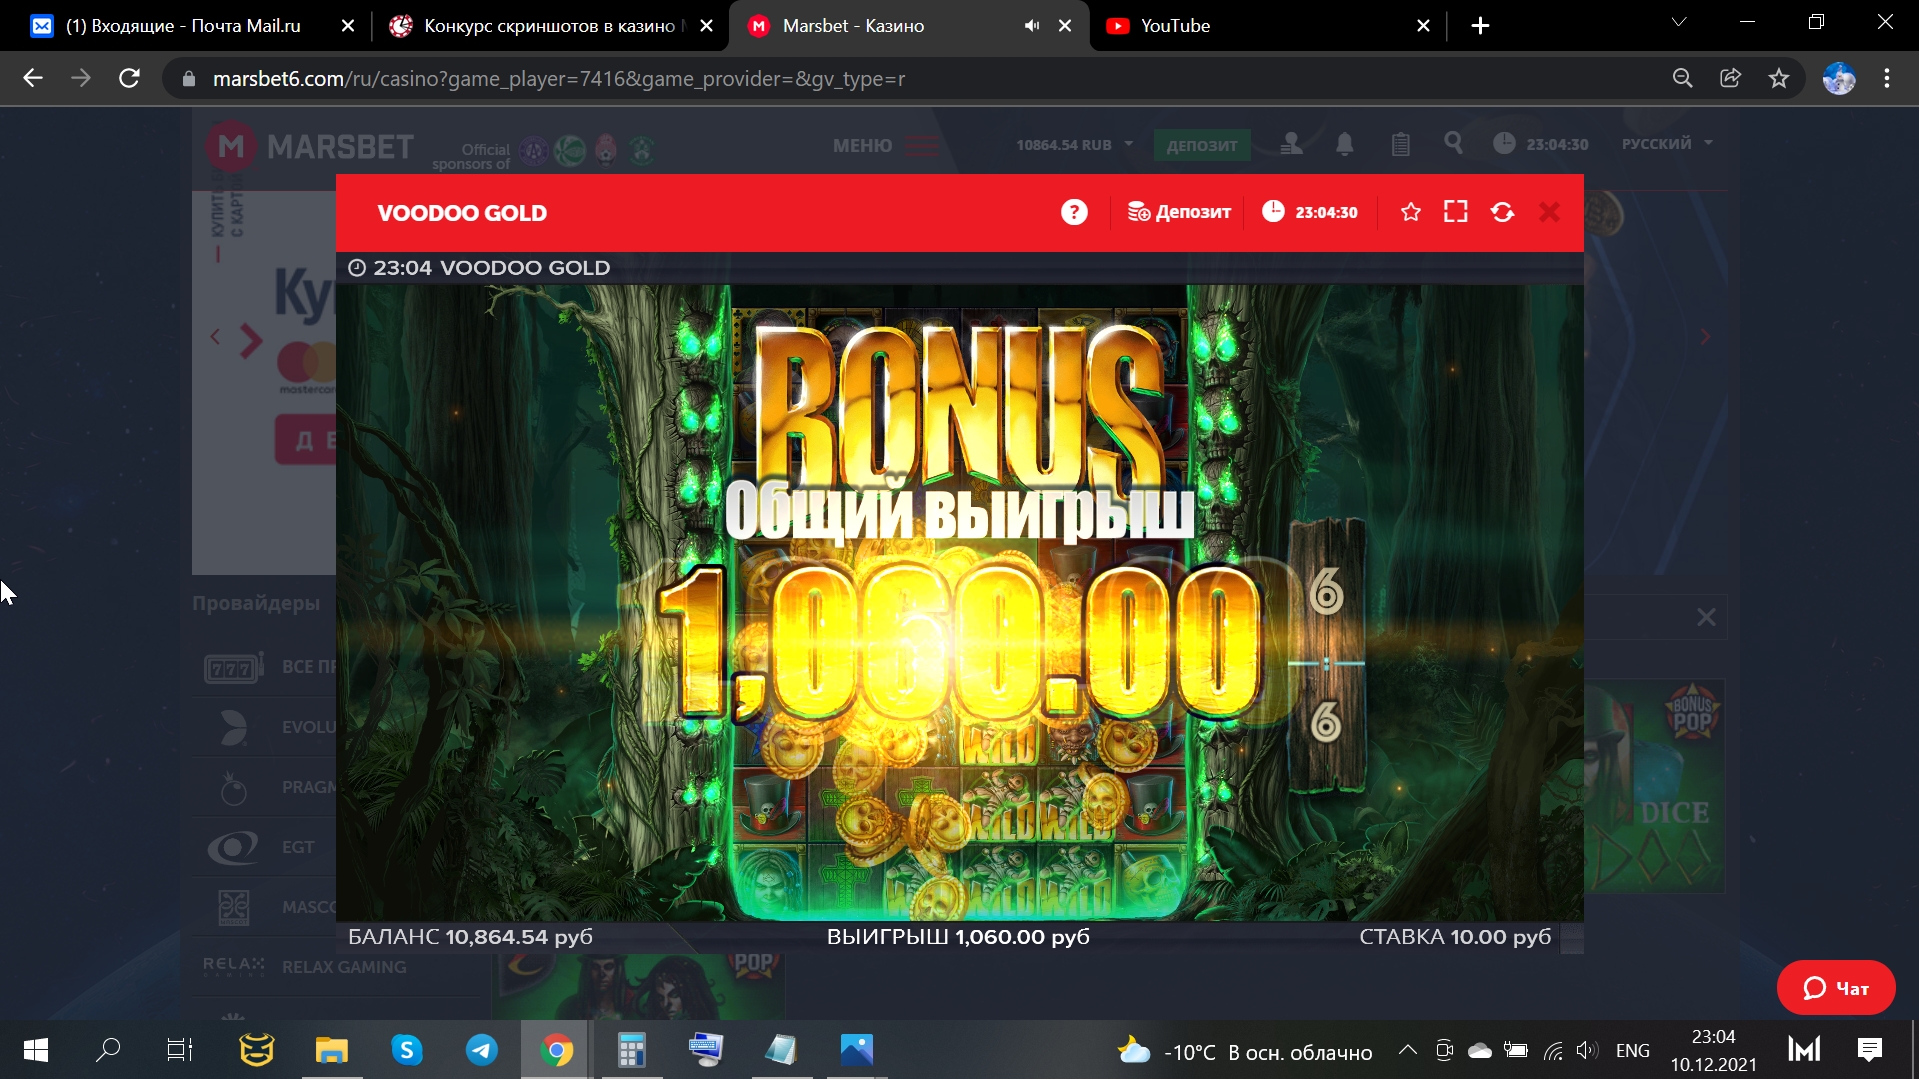Open the МЕНЮ hamburger menu
This screenshot has width=1919, height=1079.
coord(885,145)
